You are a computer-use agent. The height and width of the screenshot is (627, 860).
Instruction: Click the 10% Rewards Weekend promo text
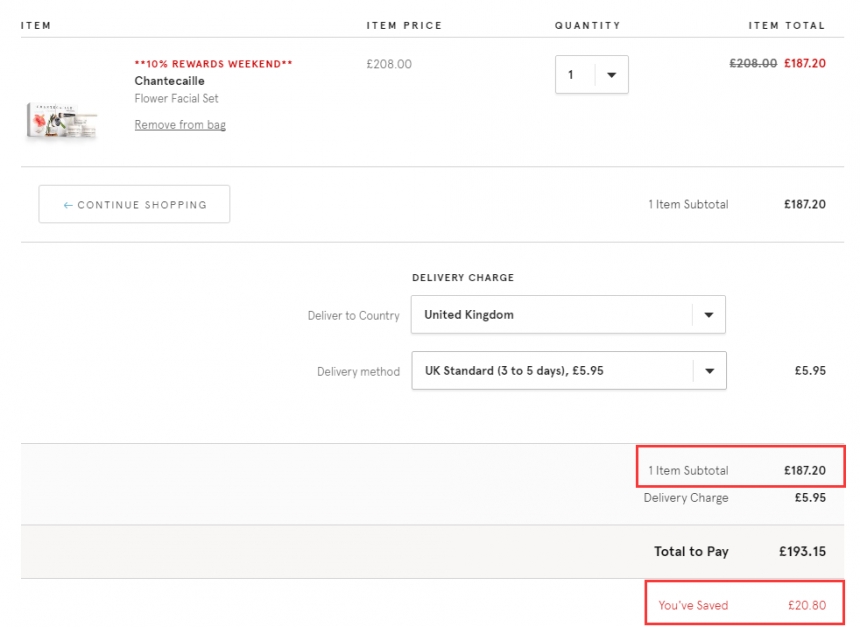(213, 64)
